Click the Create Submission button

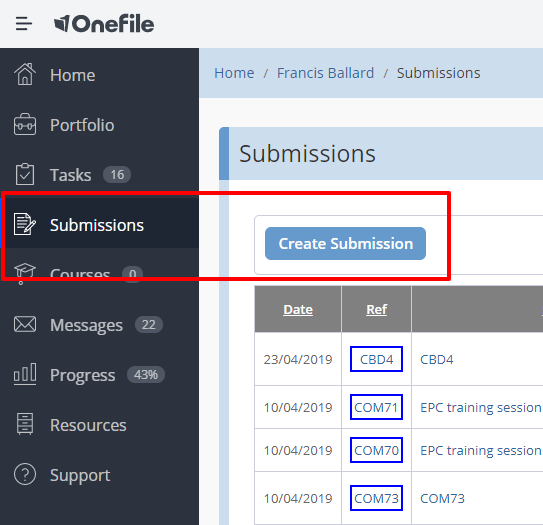[345, 243]
